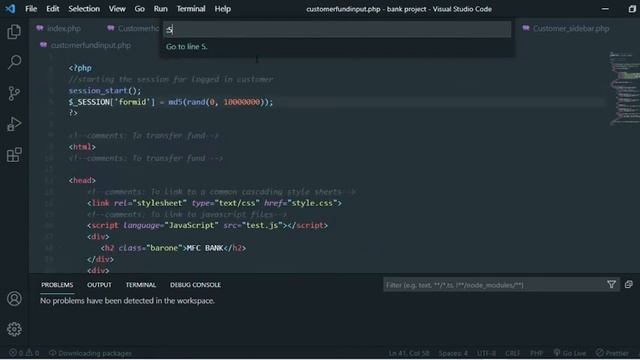The image size is (640, 360).
Task: Open the Manage gear icon
Action: (14, 329)
